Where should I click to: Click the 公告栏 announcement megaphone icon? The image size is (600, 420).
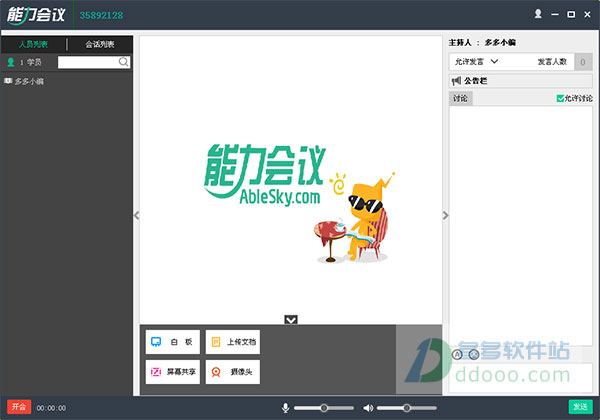pos(456,81)
